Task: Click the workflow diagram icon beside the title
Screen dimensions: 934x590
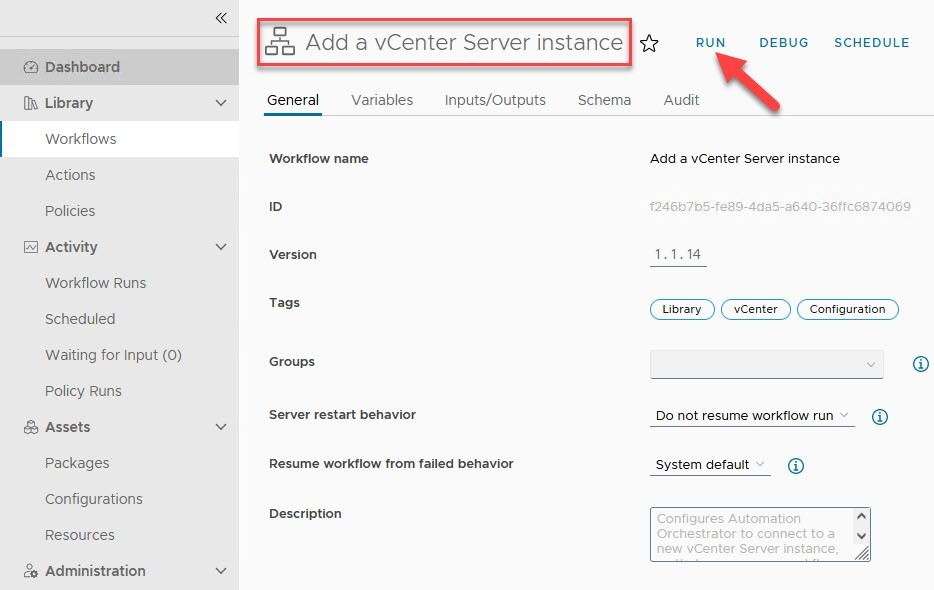Action: tap(280, 42)
